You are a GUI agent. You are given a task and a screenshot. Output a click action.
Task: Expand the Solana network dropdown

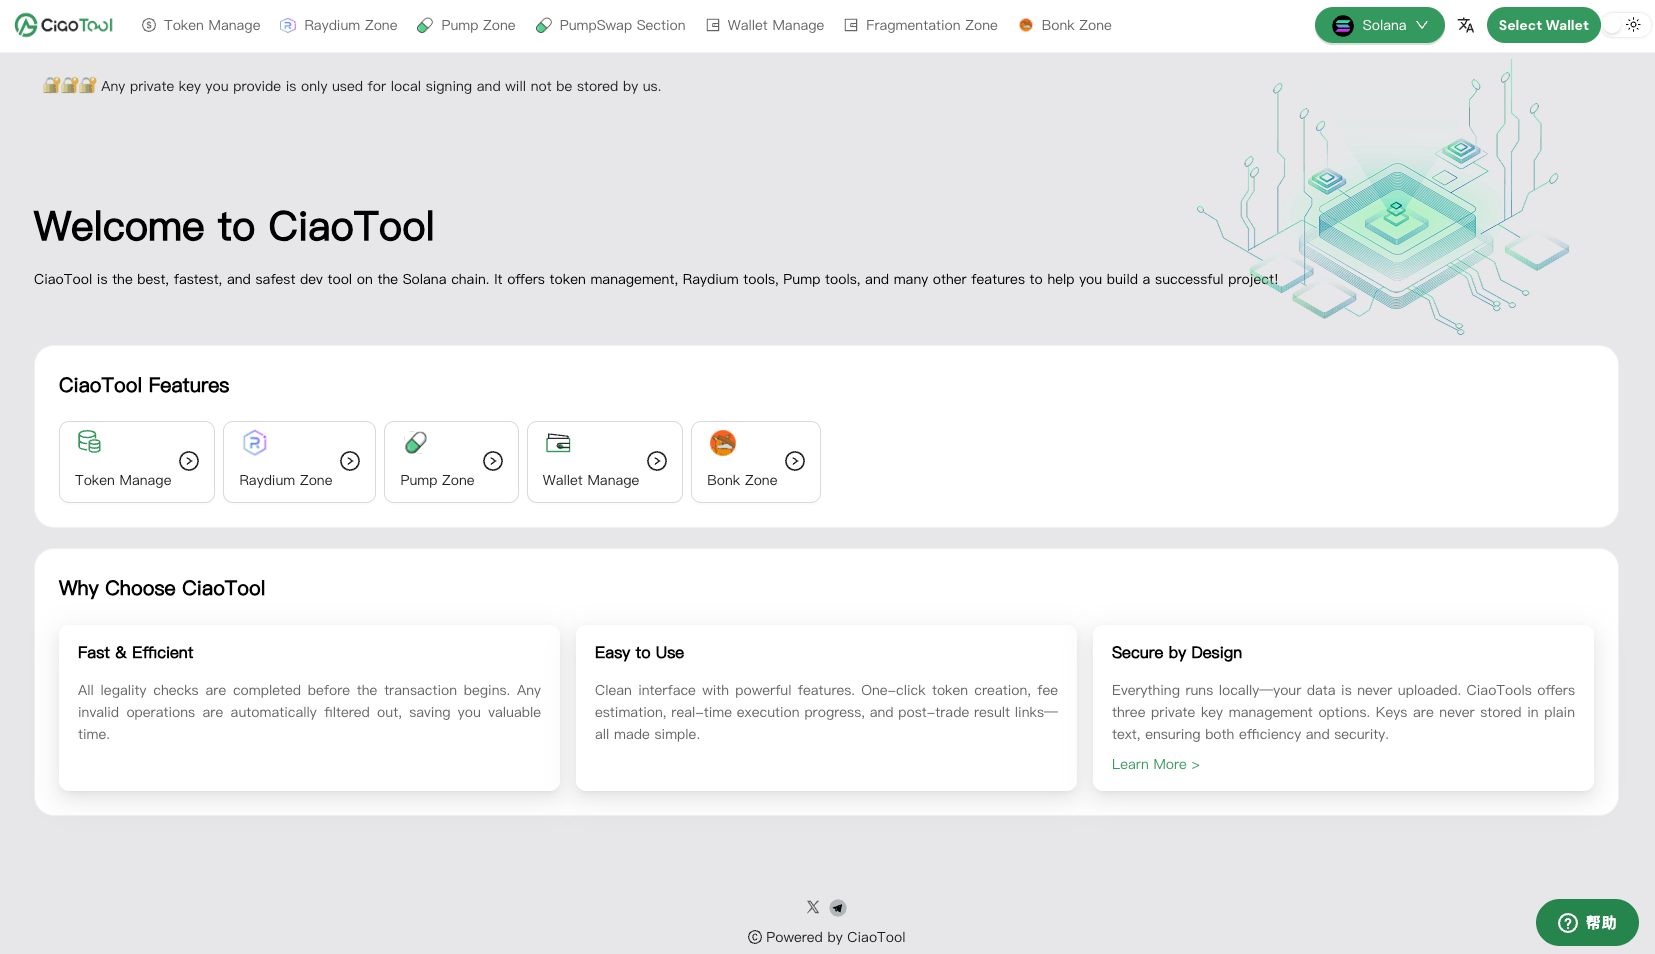point(1379,25)
